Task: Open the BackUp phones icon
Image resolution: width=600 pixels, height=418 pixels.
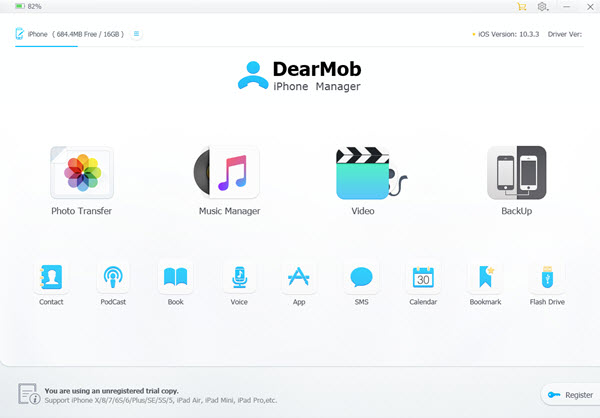Action: [517, 173]
